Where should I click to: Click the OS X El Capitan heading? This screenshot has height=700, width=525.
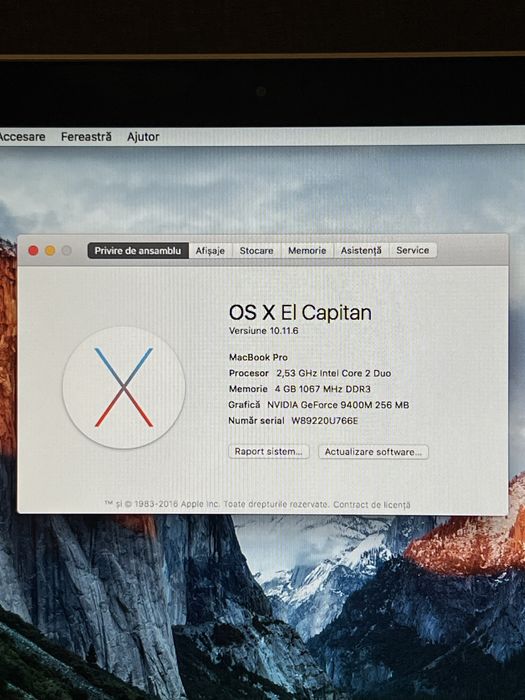[300, 312]
